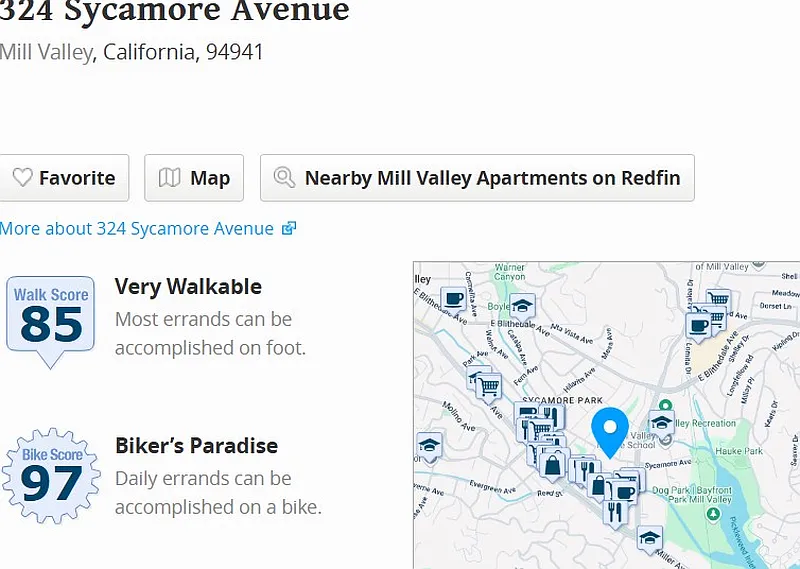Select the school marker near Boyle Park
The image size is (800, 569).
coord(523,306)
